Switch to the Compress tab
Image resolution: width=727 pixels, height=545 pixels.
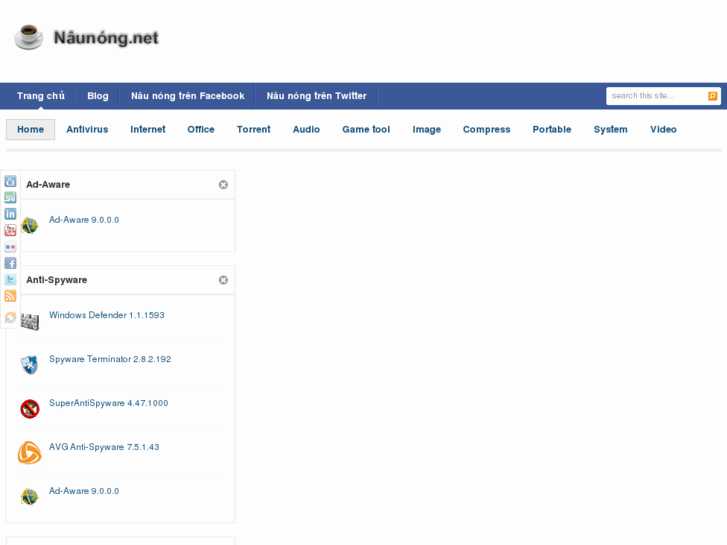(486, 129)
